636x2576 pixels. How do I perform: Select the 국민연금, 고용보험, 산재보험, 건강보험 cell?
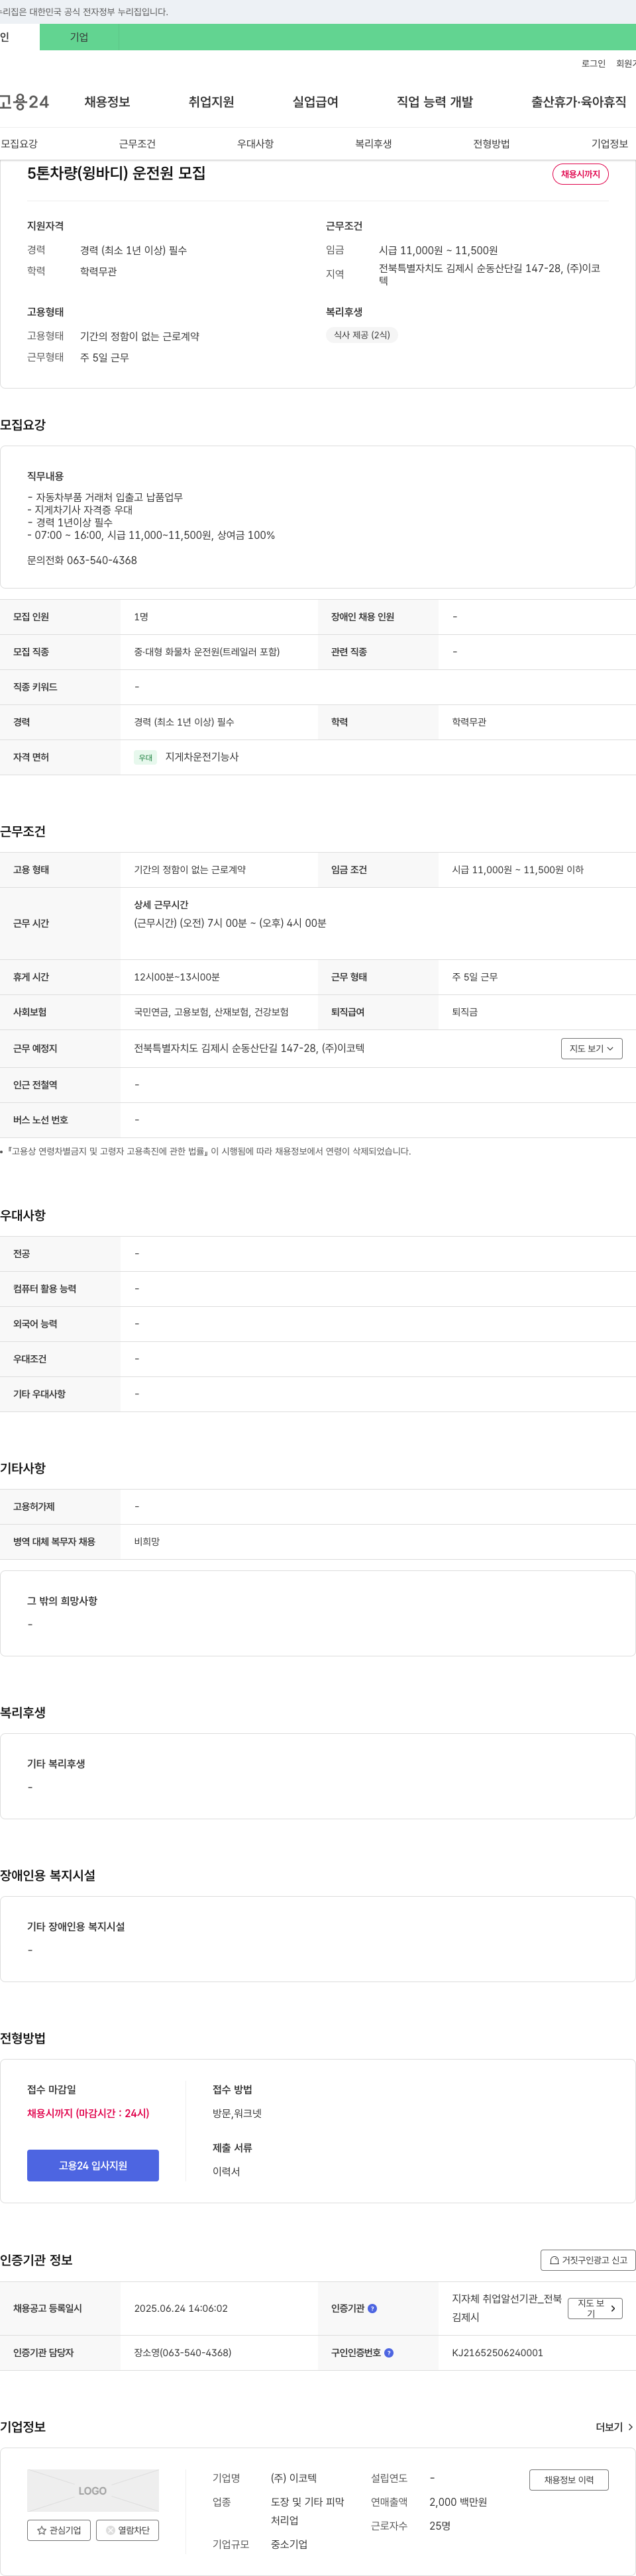(211, 1012)
